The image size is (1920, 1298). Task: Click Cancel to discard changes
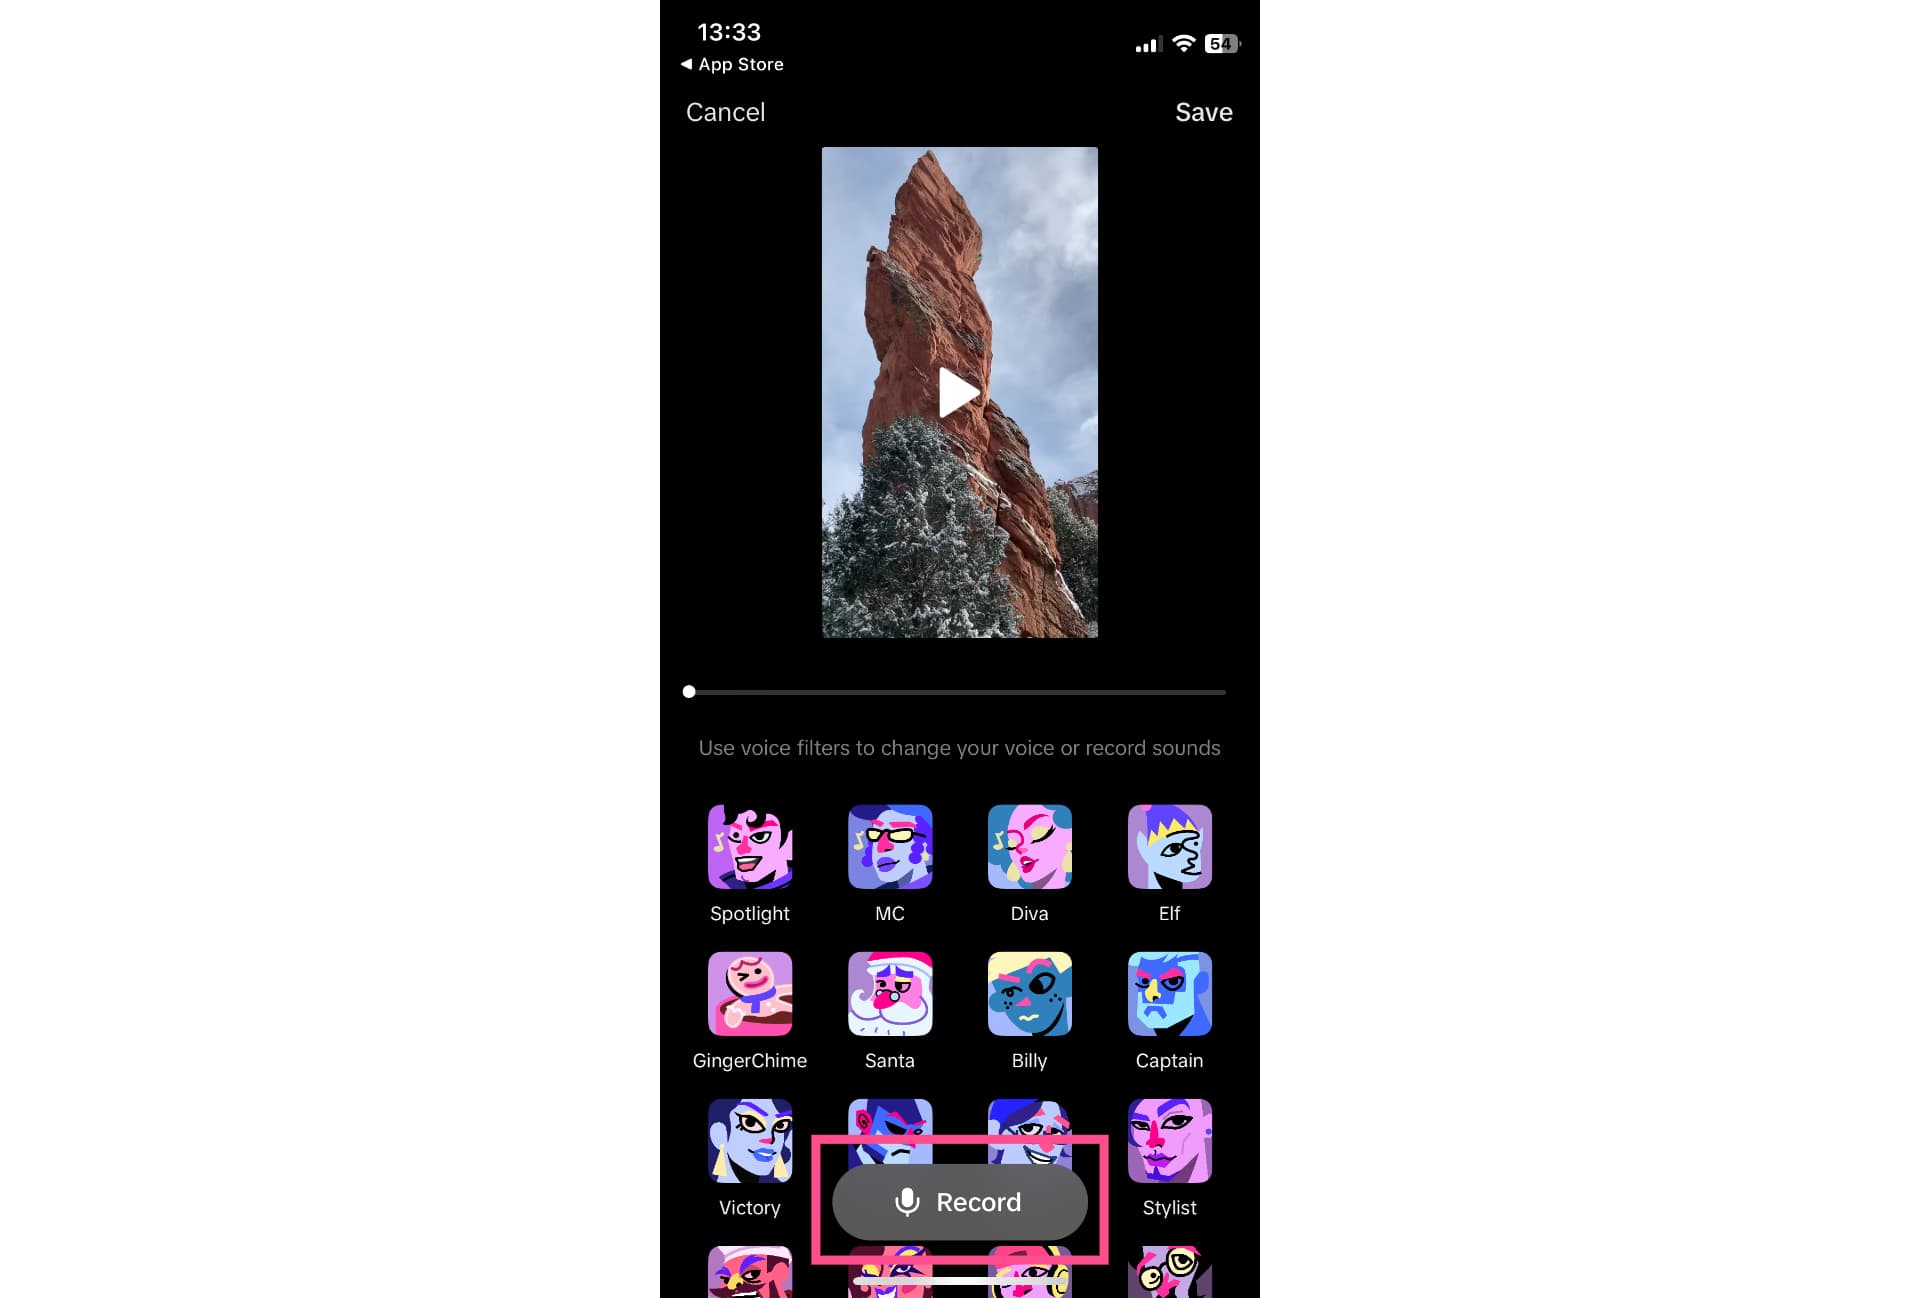pyautogui.click(x=724, y=112)
